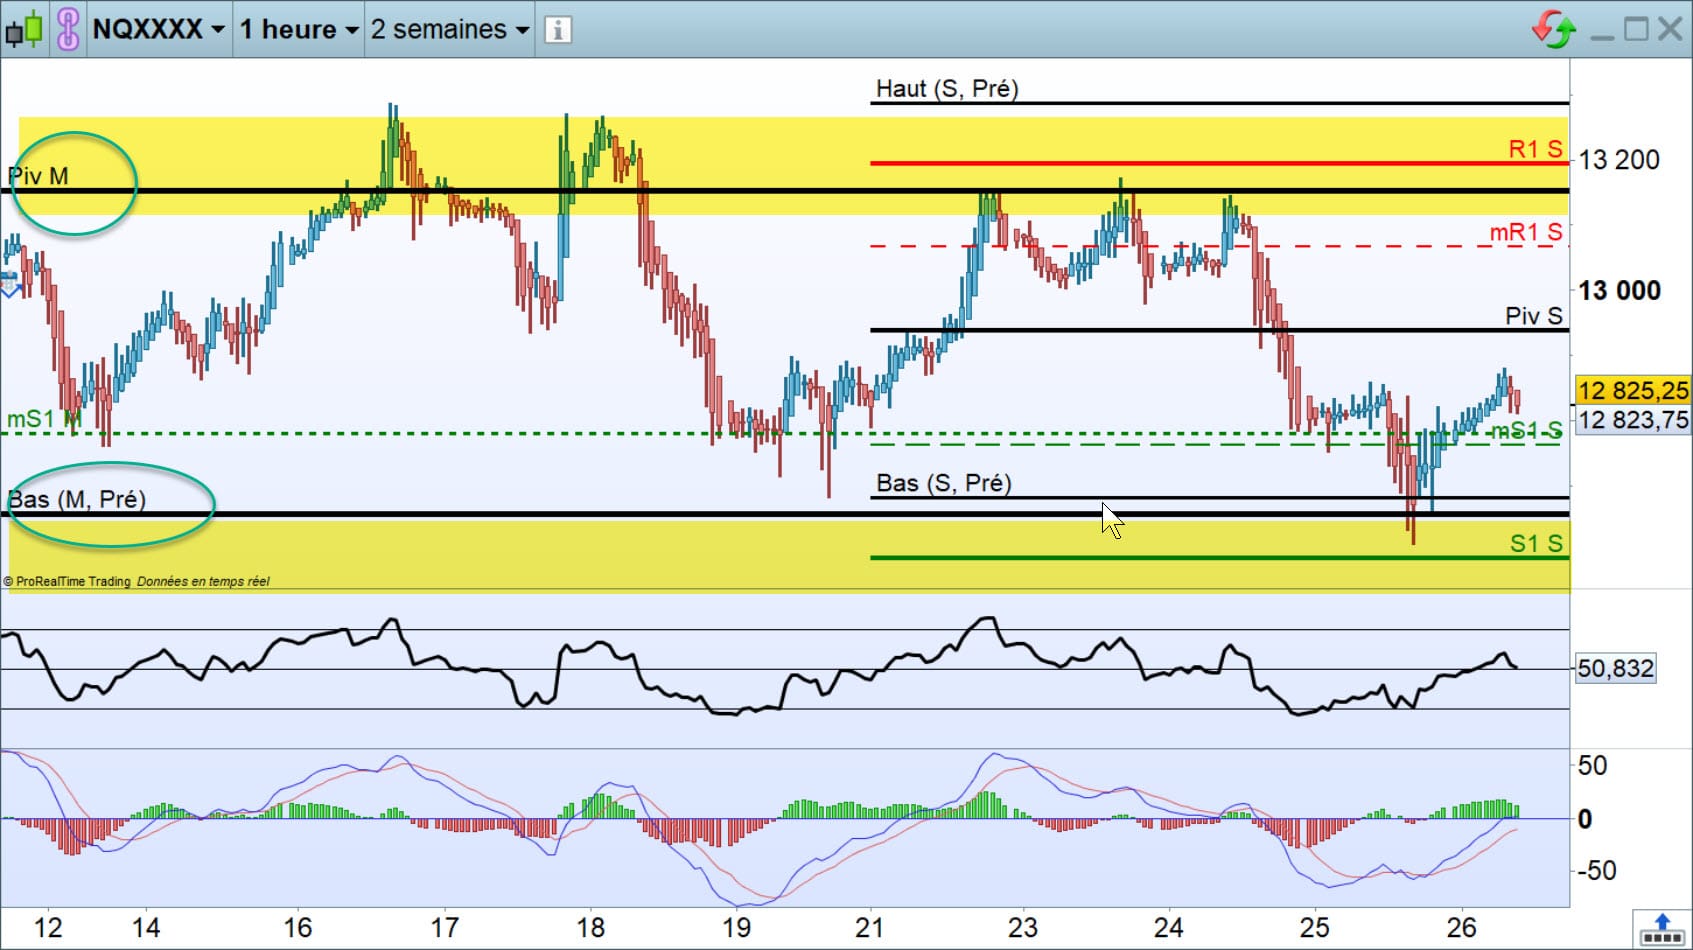Select the Piv M pivot label

coord(38,176)
